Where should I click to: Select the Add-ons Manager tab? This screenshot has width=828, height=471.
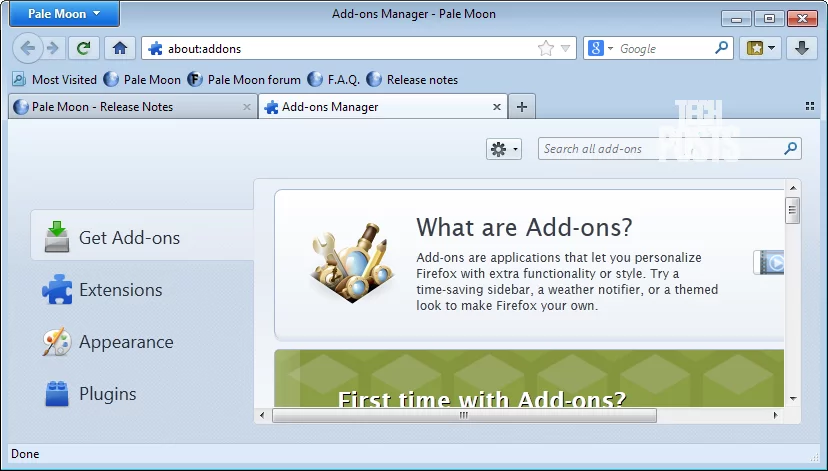click(383, 107)
